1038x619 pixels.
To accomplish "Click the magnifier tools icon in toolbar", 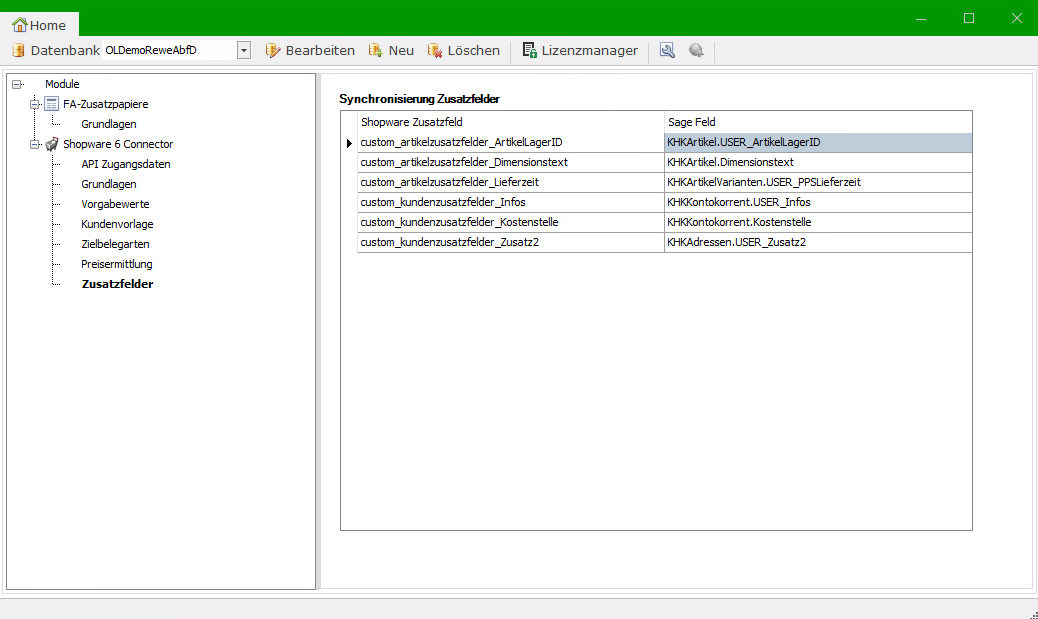I will tap(667, 50).
